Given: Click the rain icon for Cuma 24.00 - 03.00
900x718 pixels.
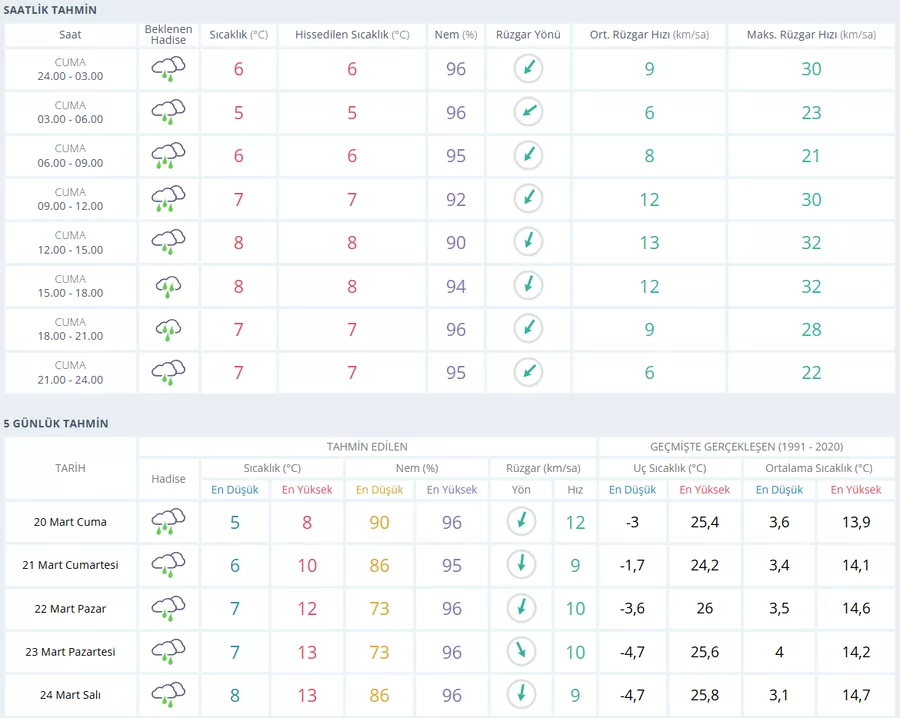Looking at the screenshot, I should coord(168,69).
